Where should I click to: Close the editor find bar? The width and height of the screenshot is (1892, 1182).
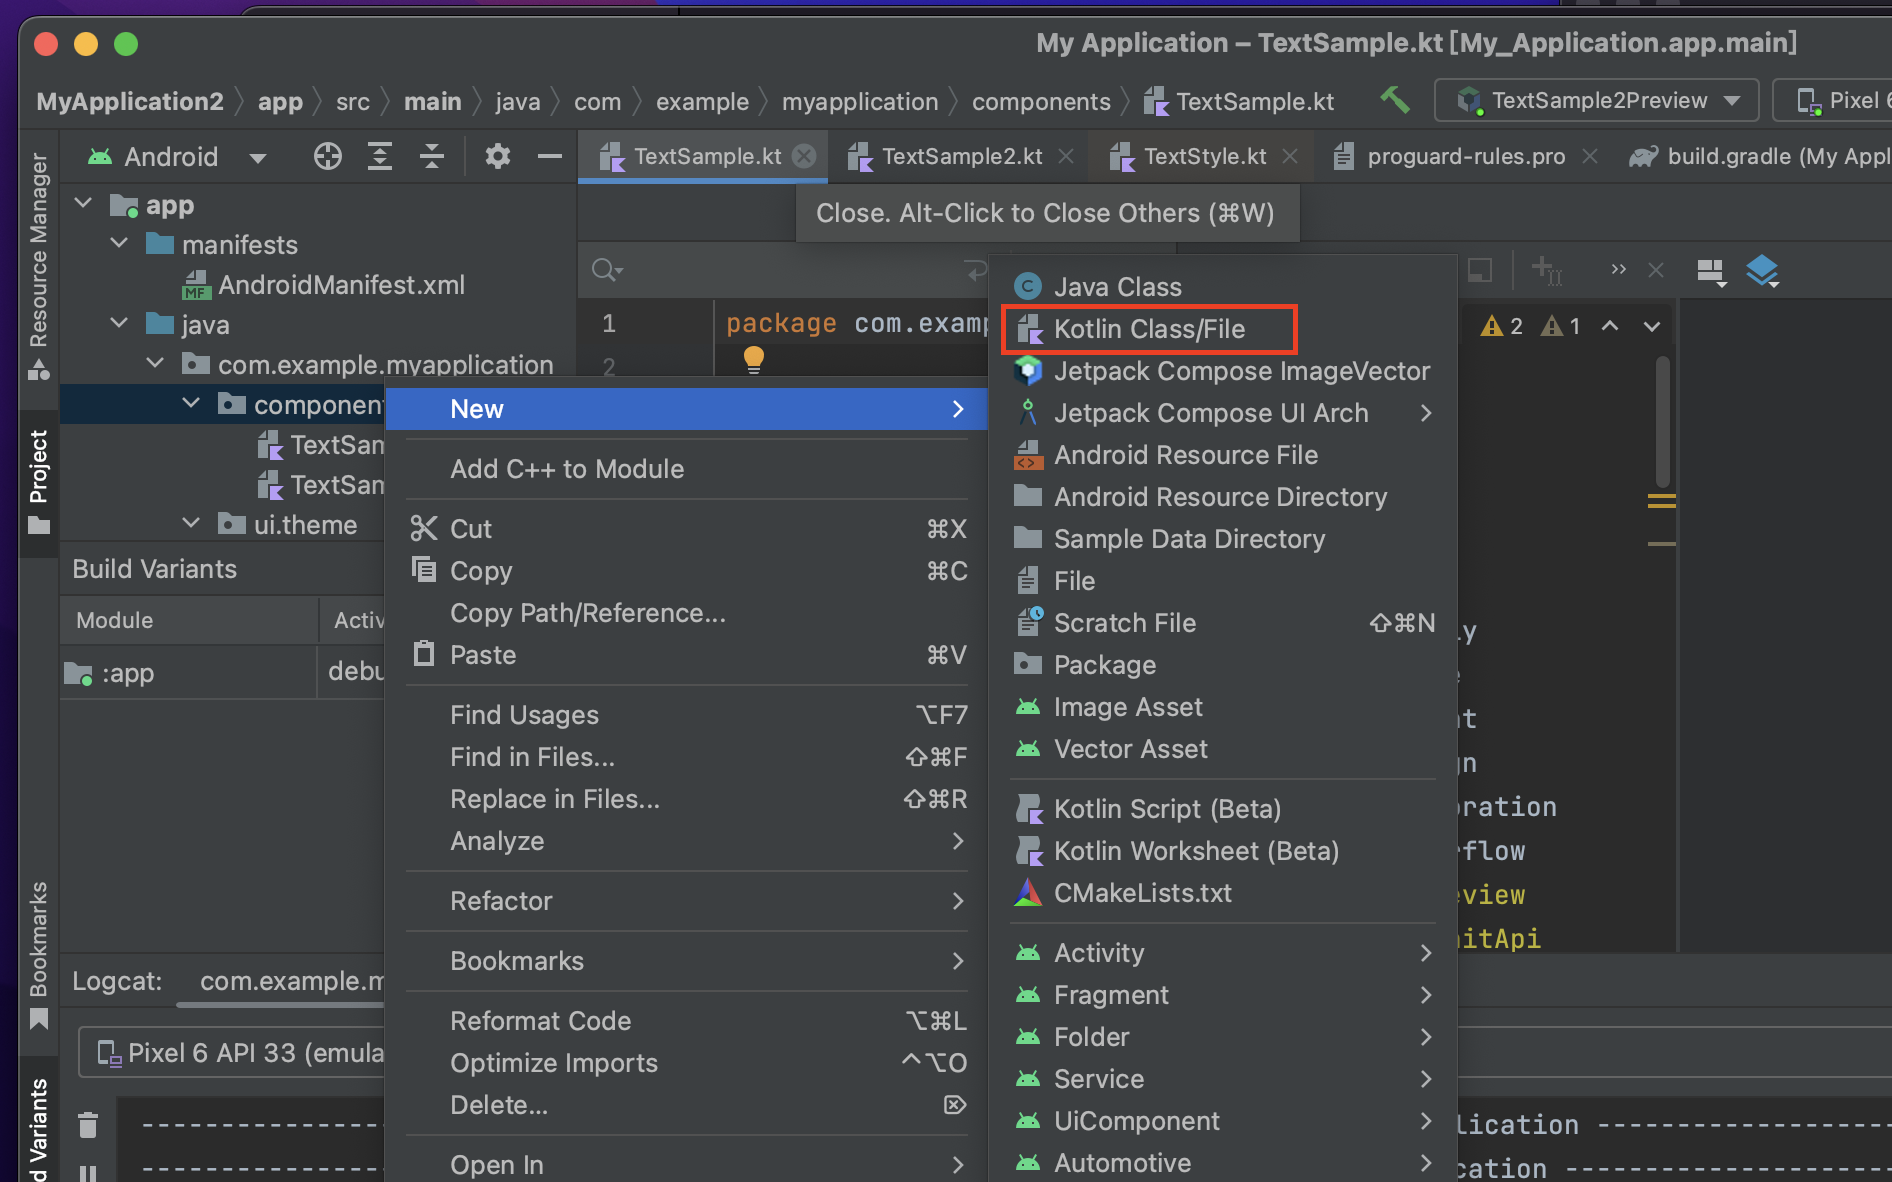click(x=1656, y=270)
